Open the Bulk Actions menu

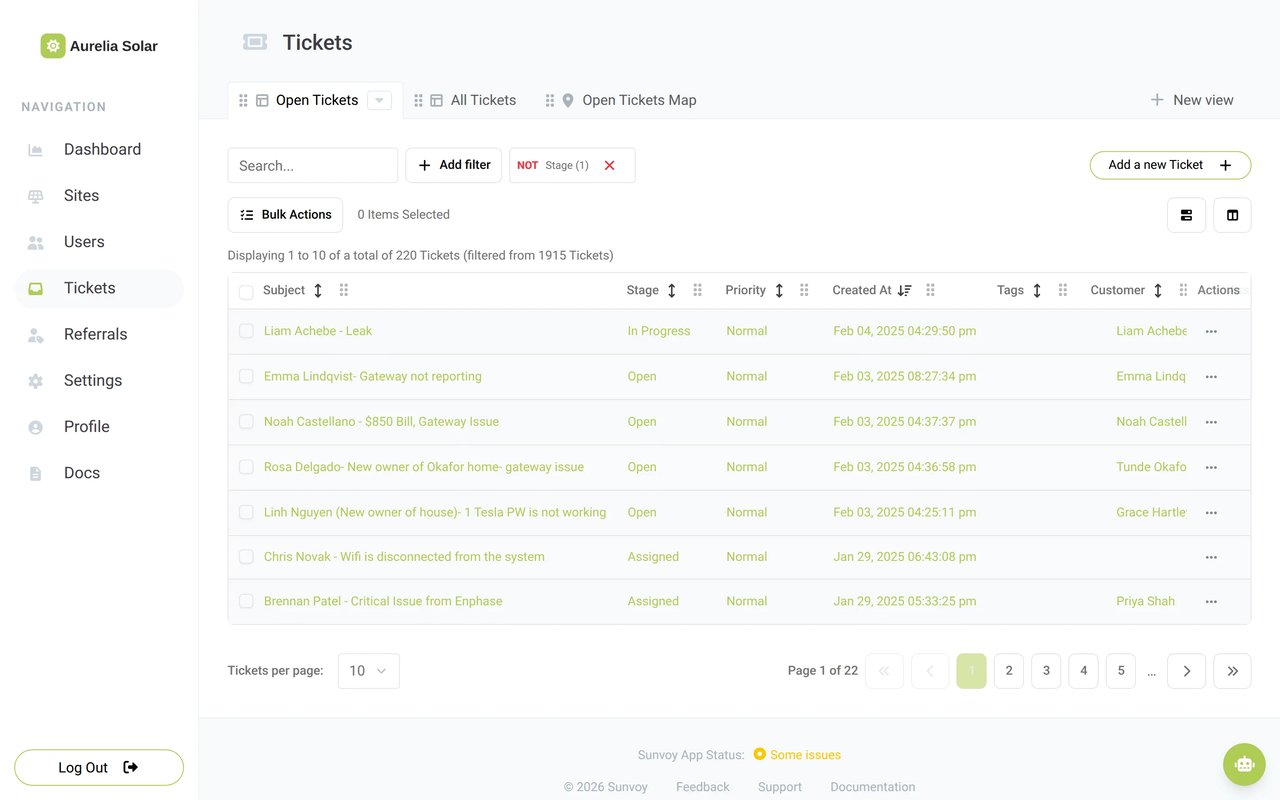[x=286, y=215]
